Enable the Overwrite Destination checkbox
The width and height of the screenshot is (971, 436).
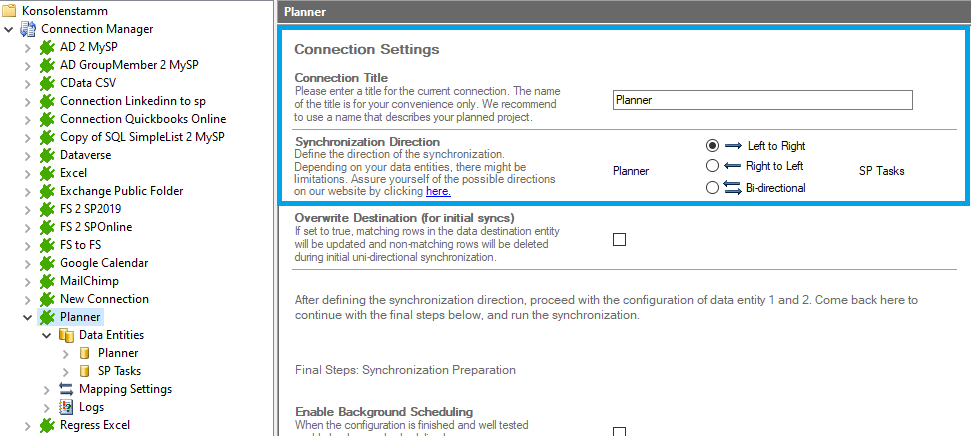click(x=619, y=239)
